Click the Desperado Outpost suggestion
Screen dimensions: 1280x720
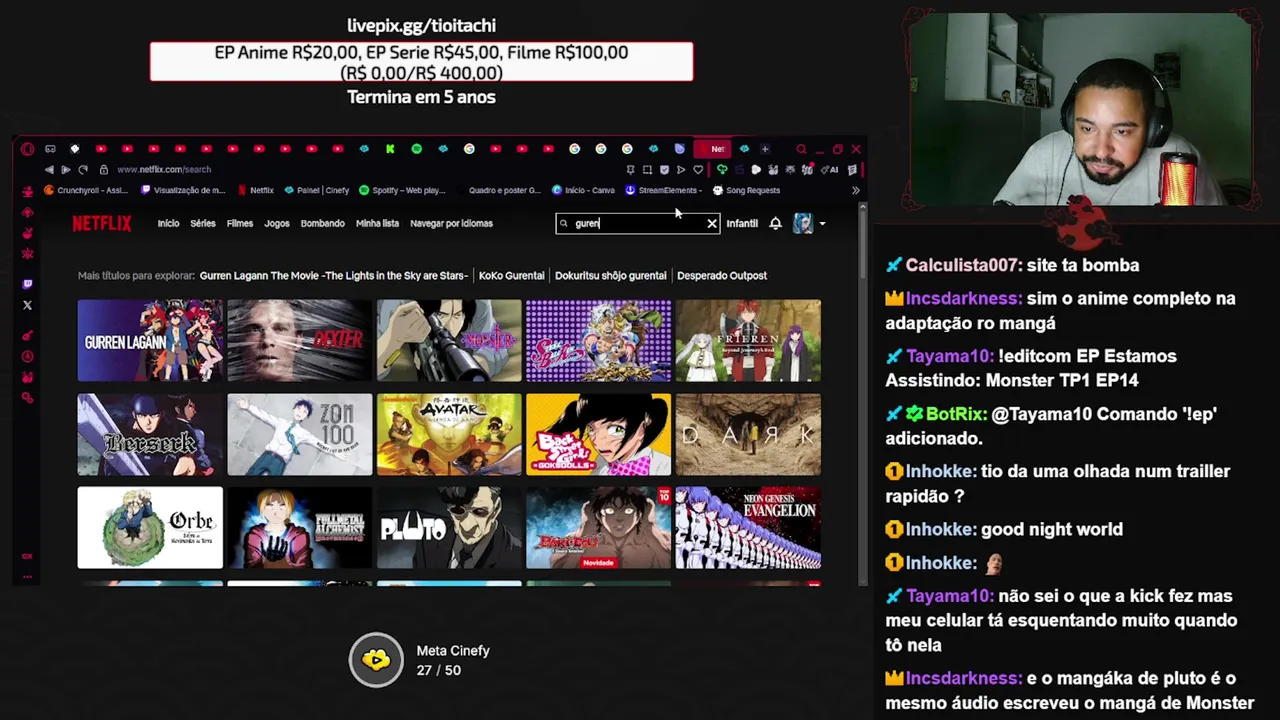point(722,275)
